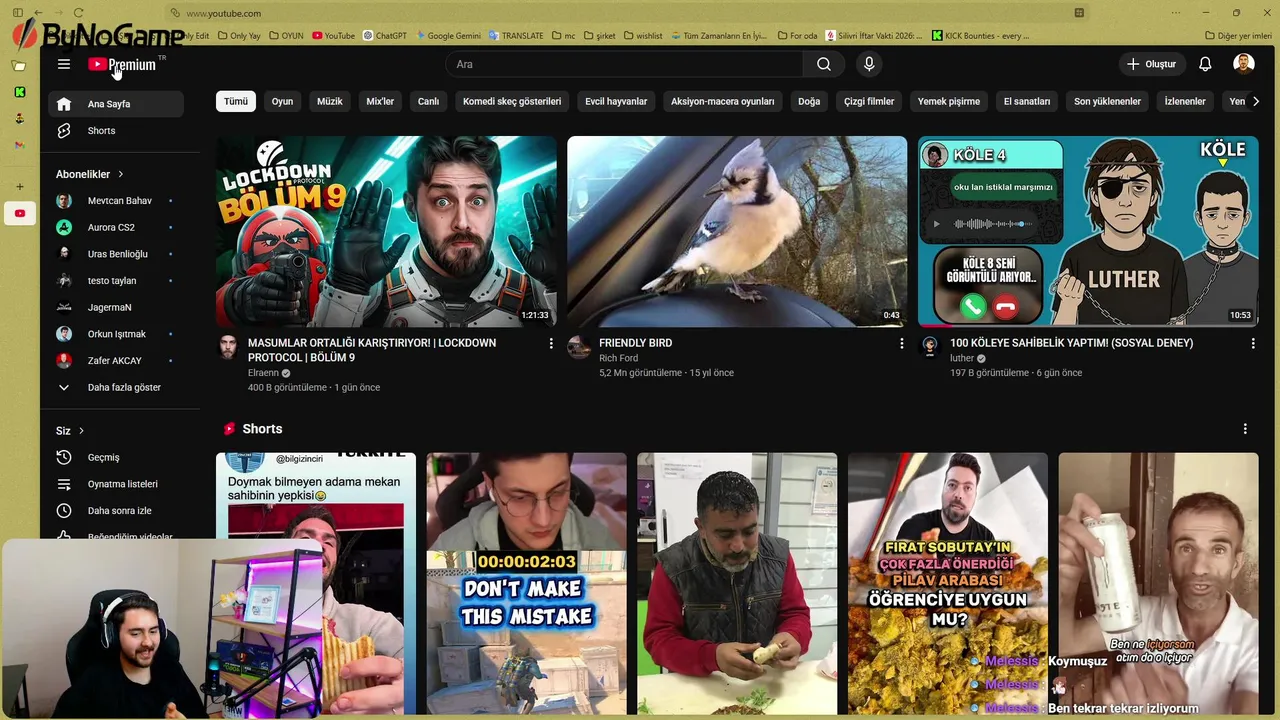Screen dimensions: 1280x720
Task: Play Lockdown Protocol Bölüm 9 thumbnail
Action: [386, 232]
